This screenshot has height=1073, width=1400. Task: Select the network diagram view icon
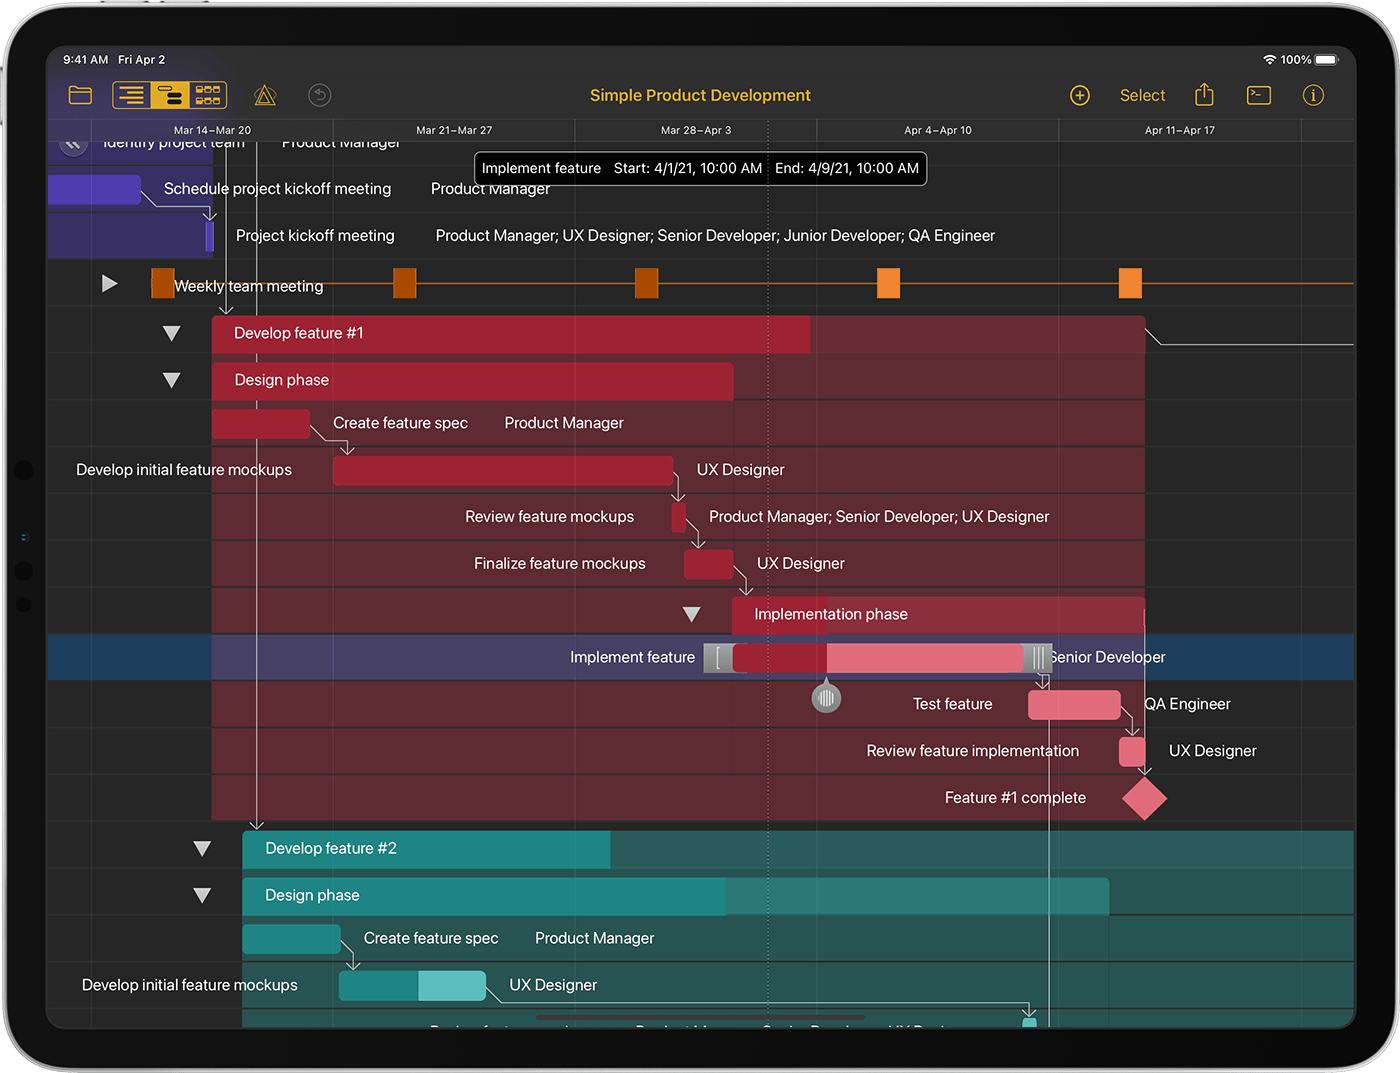click(x=208, y=94)
